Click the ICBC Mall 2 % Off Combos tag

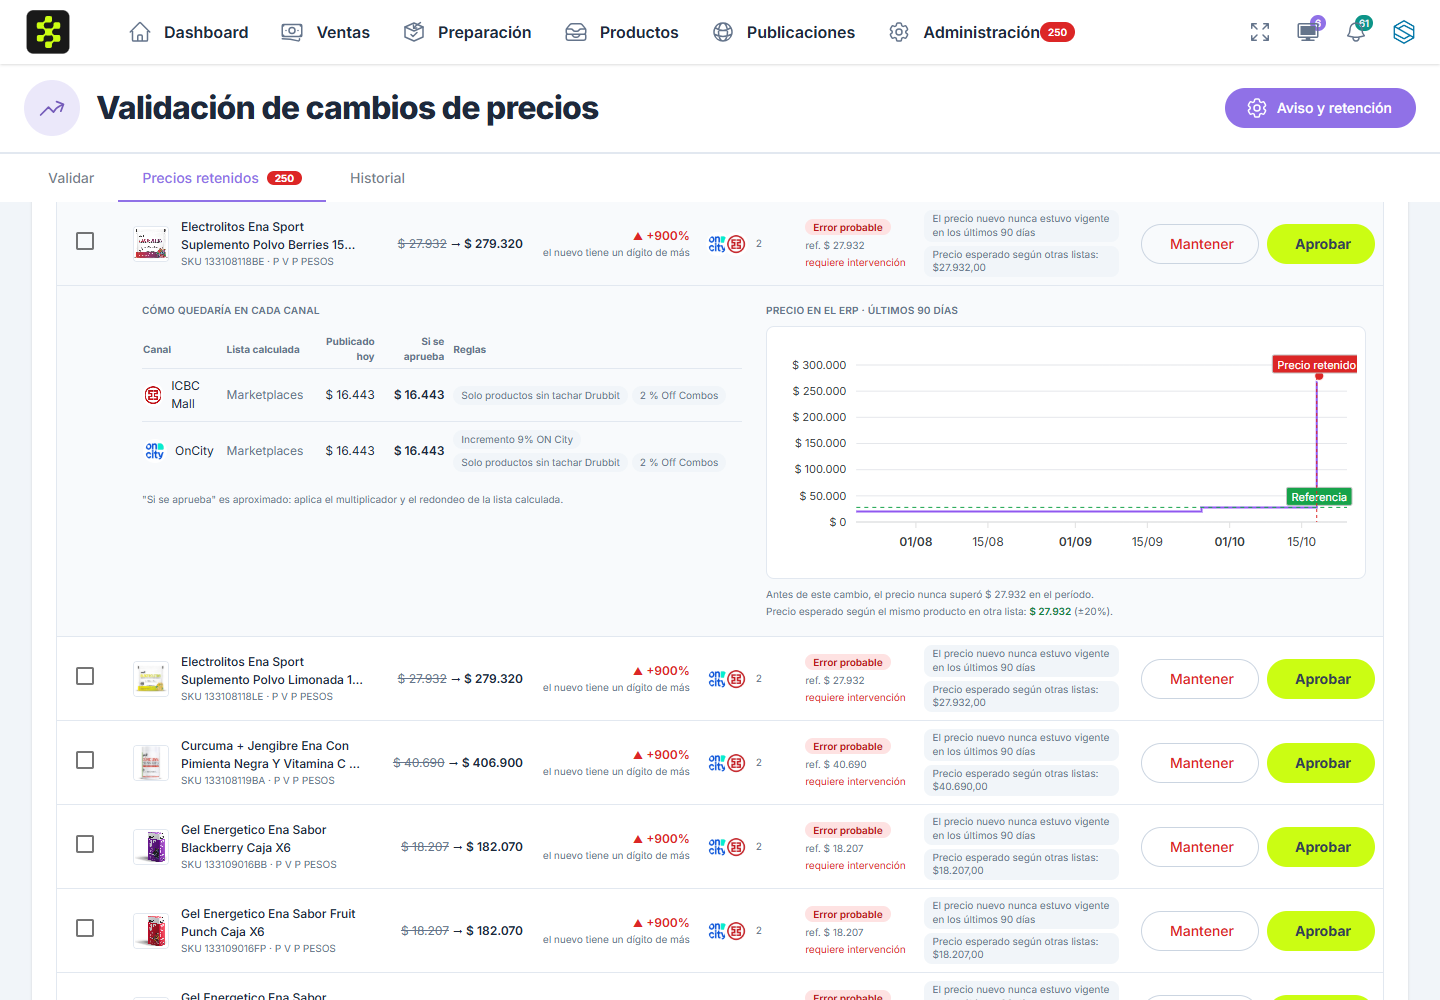point(679,396)
